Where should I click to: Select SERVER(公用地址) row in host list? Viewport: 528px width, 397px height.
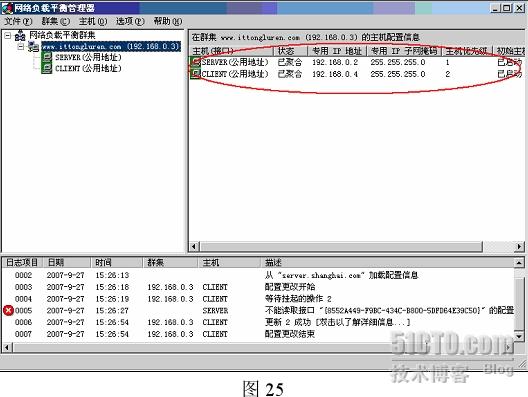click(357, 62)
